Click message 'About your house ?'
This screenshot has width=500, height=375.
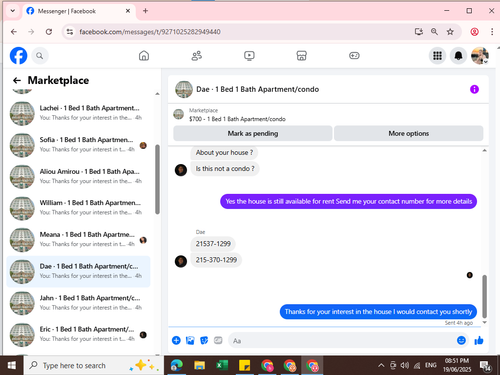pyautogui.click(x=224, y=153)
